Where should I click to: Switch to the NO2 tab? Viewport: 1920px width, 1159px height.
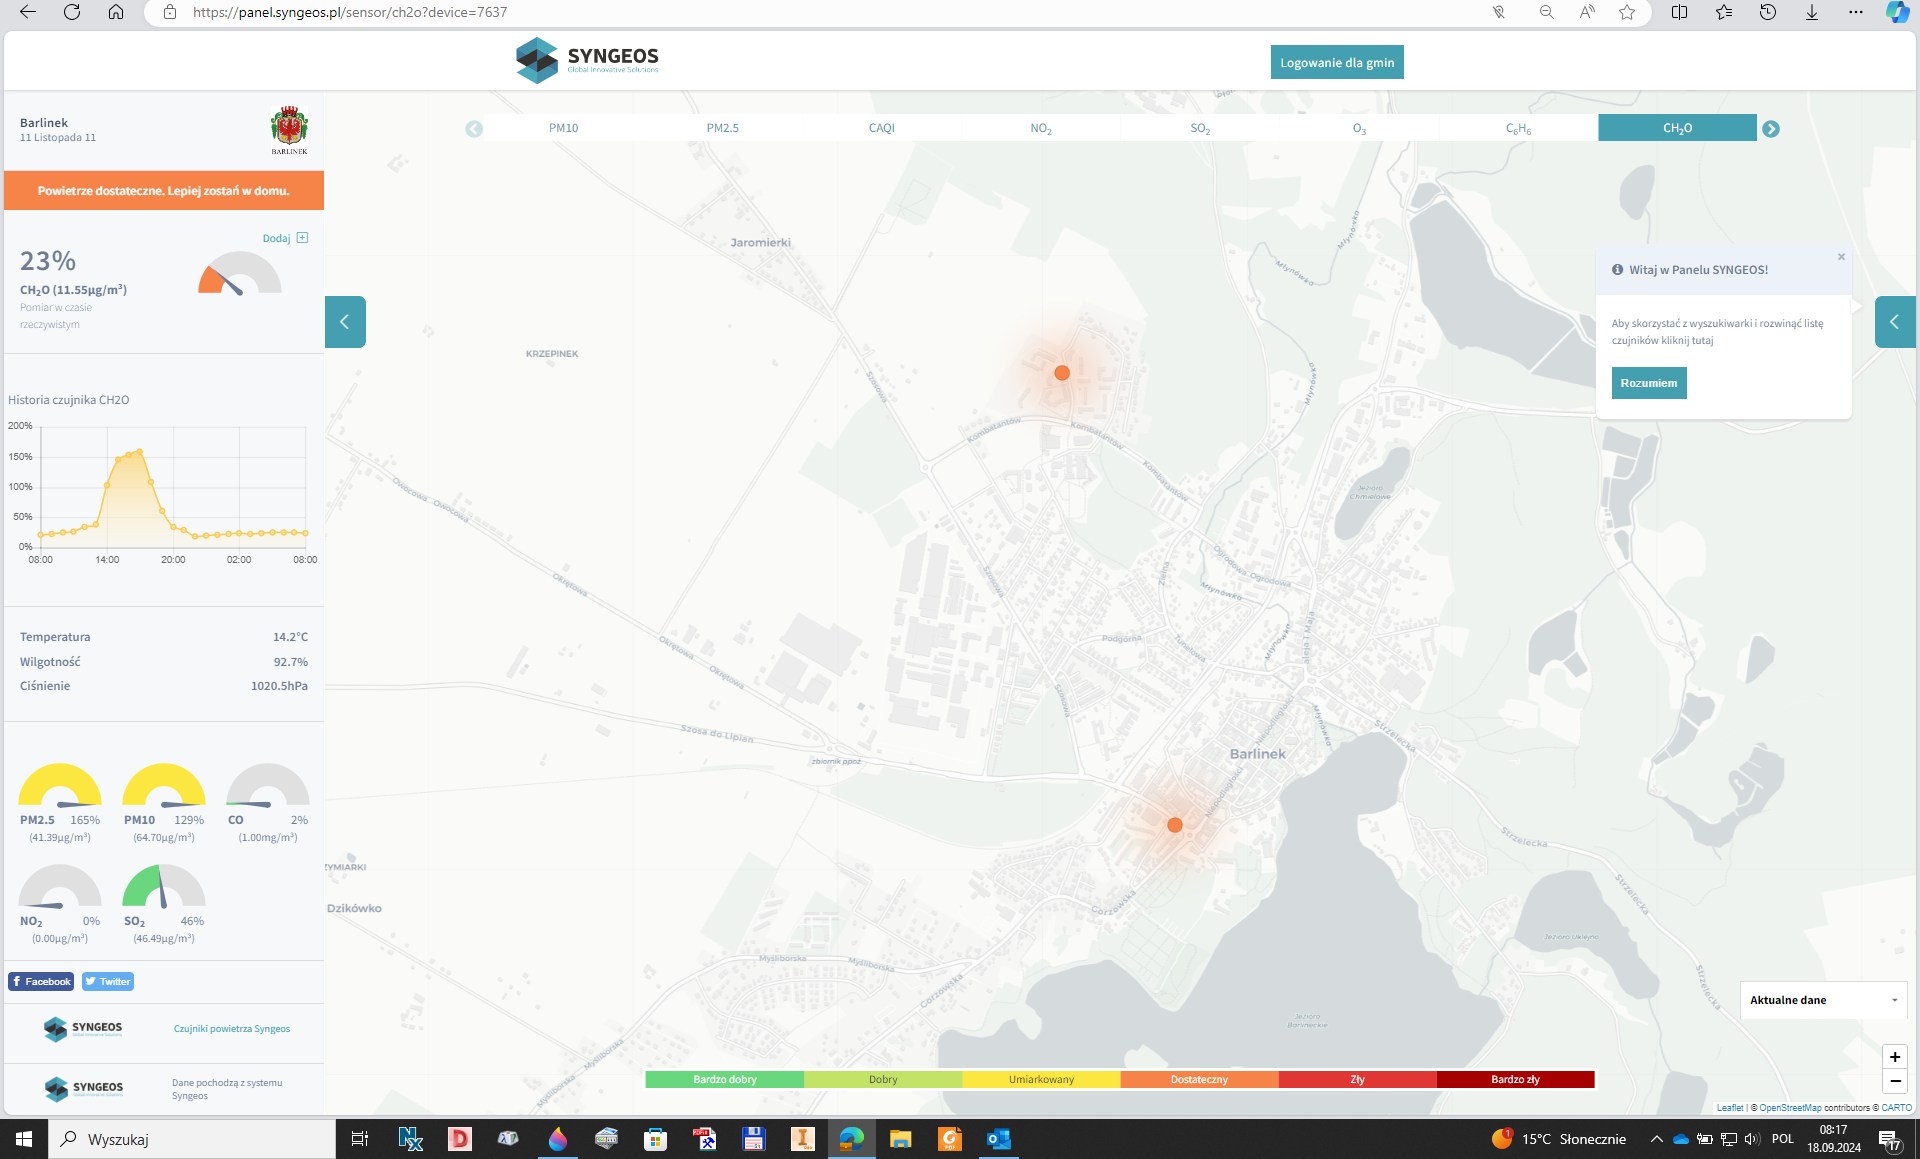coord(1040,128)
